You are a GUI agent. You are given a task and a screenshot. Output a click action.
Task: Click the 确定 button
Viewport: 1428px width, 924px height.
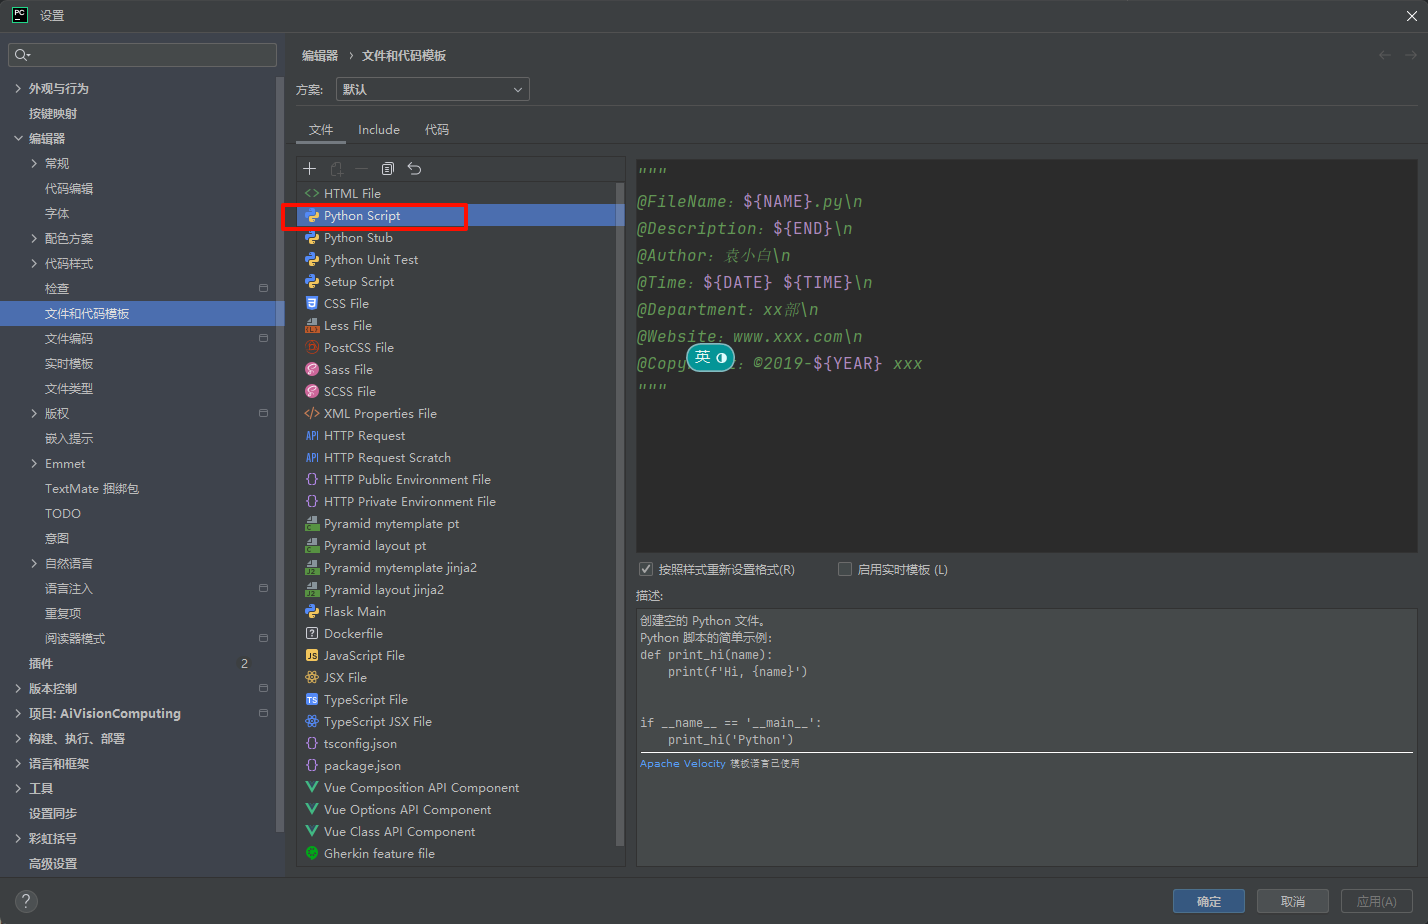point(1209,901)
